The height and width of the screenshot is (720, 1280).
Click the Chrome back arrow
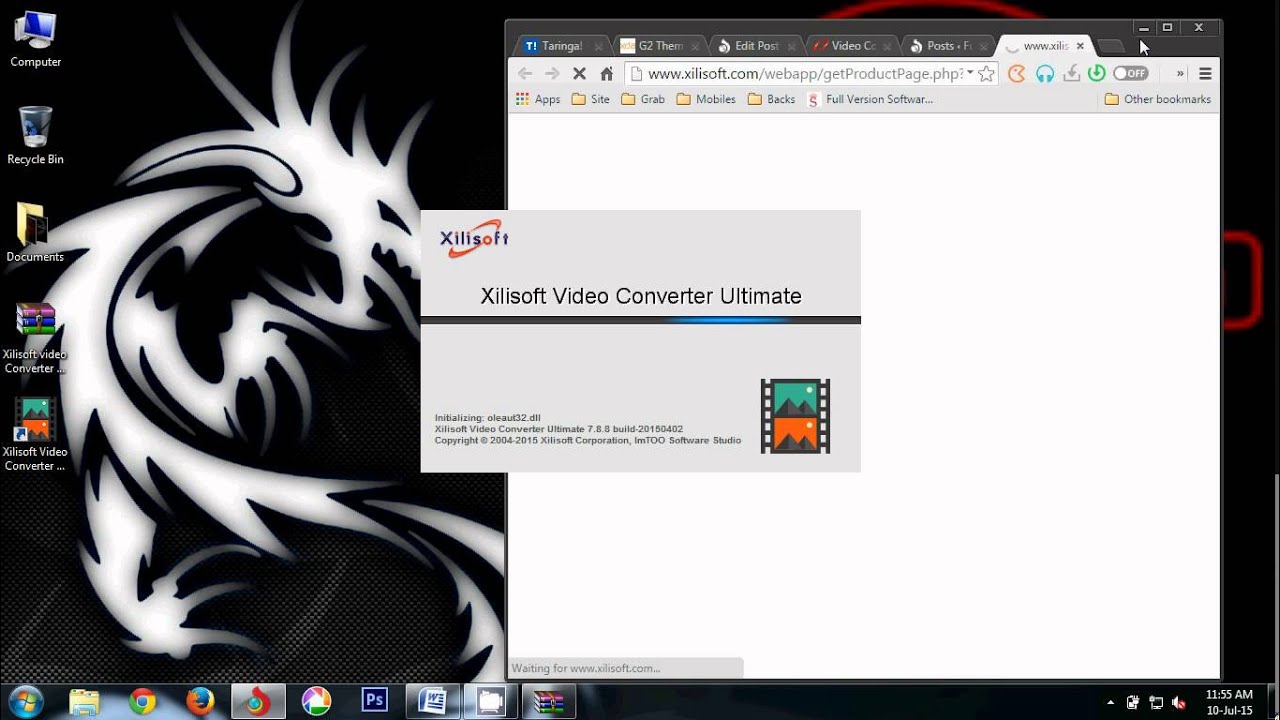[525, 73]
